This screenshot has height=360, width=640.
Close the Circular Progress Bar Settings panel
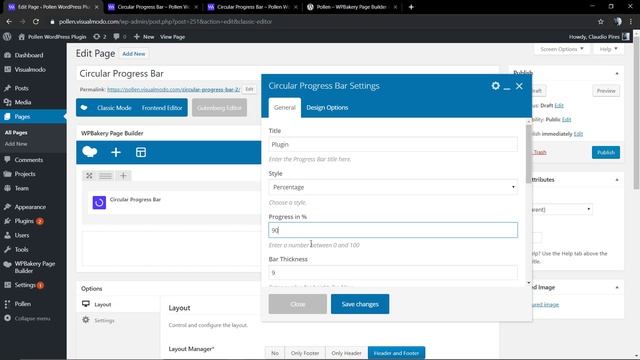click(519, 86)
